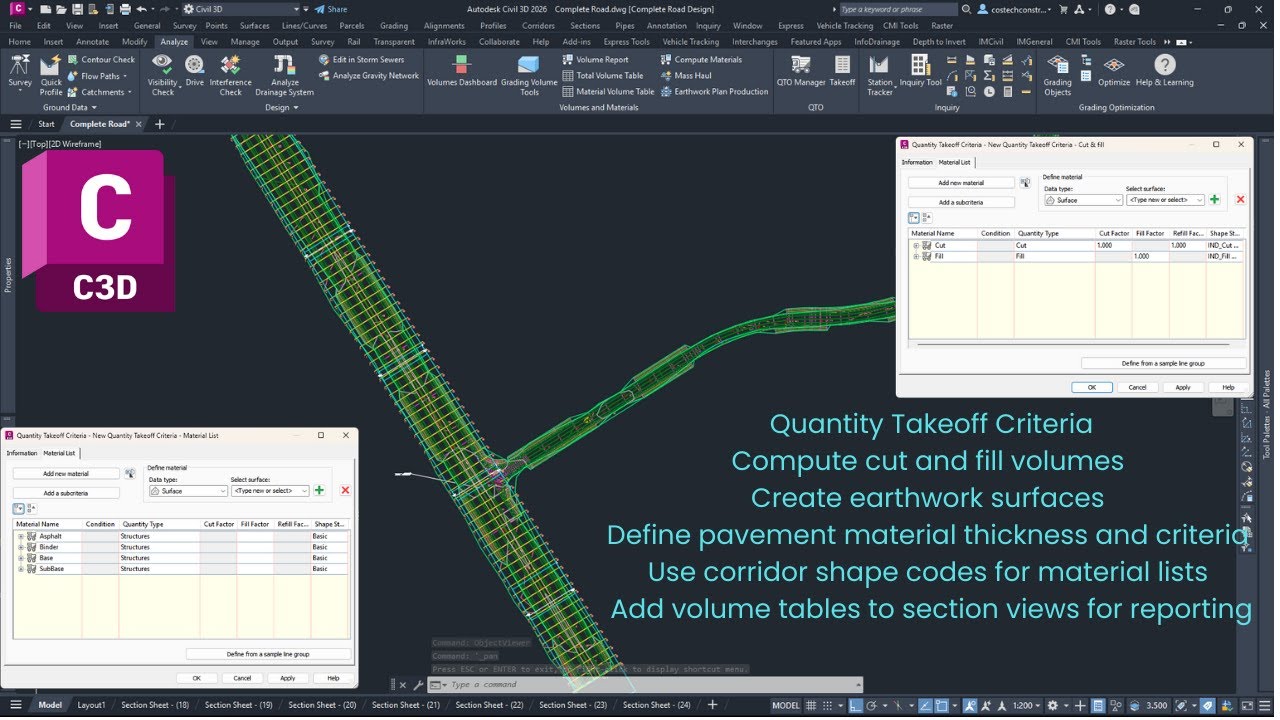The image size is (1280, 720).
Task: Expand the Asphalt material row
Action: pyautogui.click(x=21, y=536)
